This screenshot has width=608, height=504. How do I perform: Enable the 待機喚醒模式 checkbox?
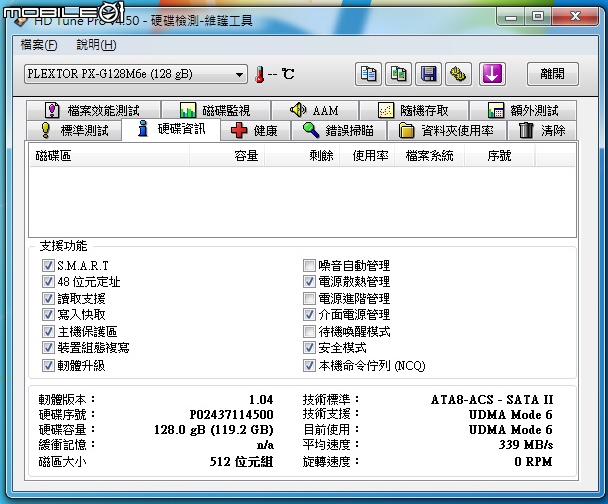click(x=309, y=331)
